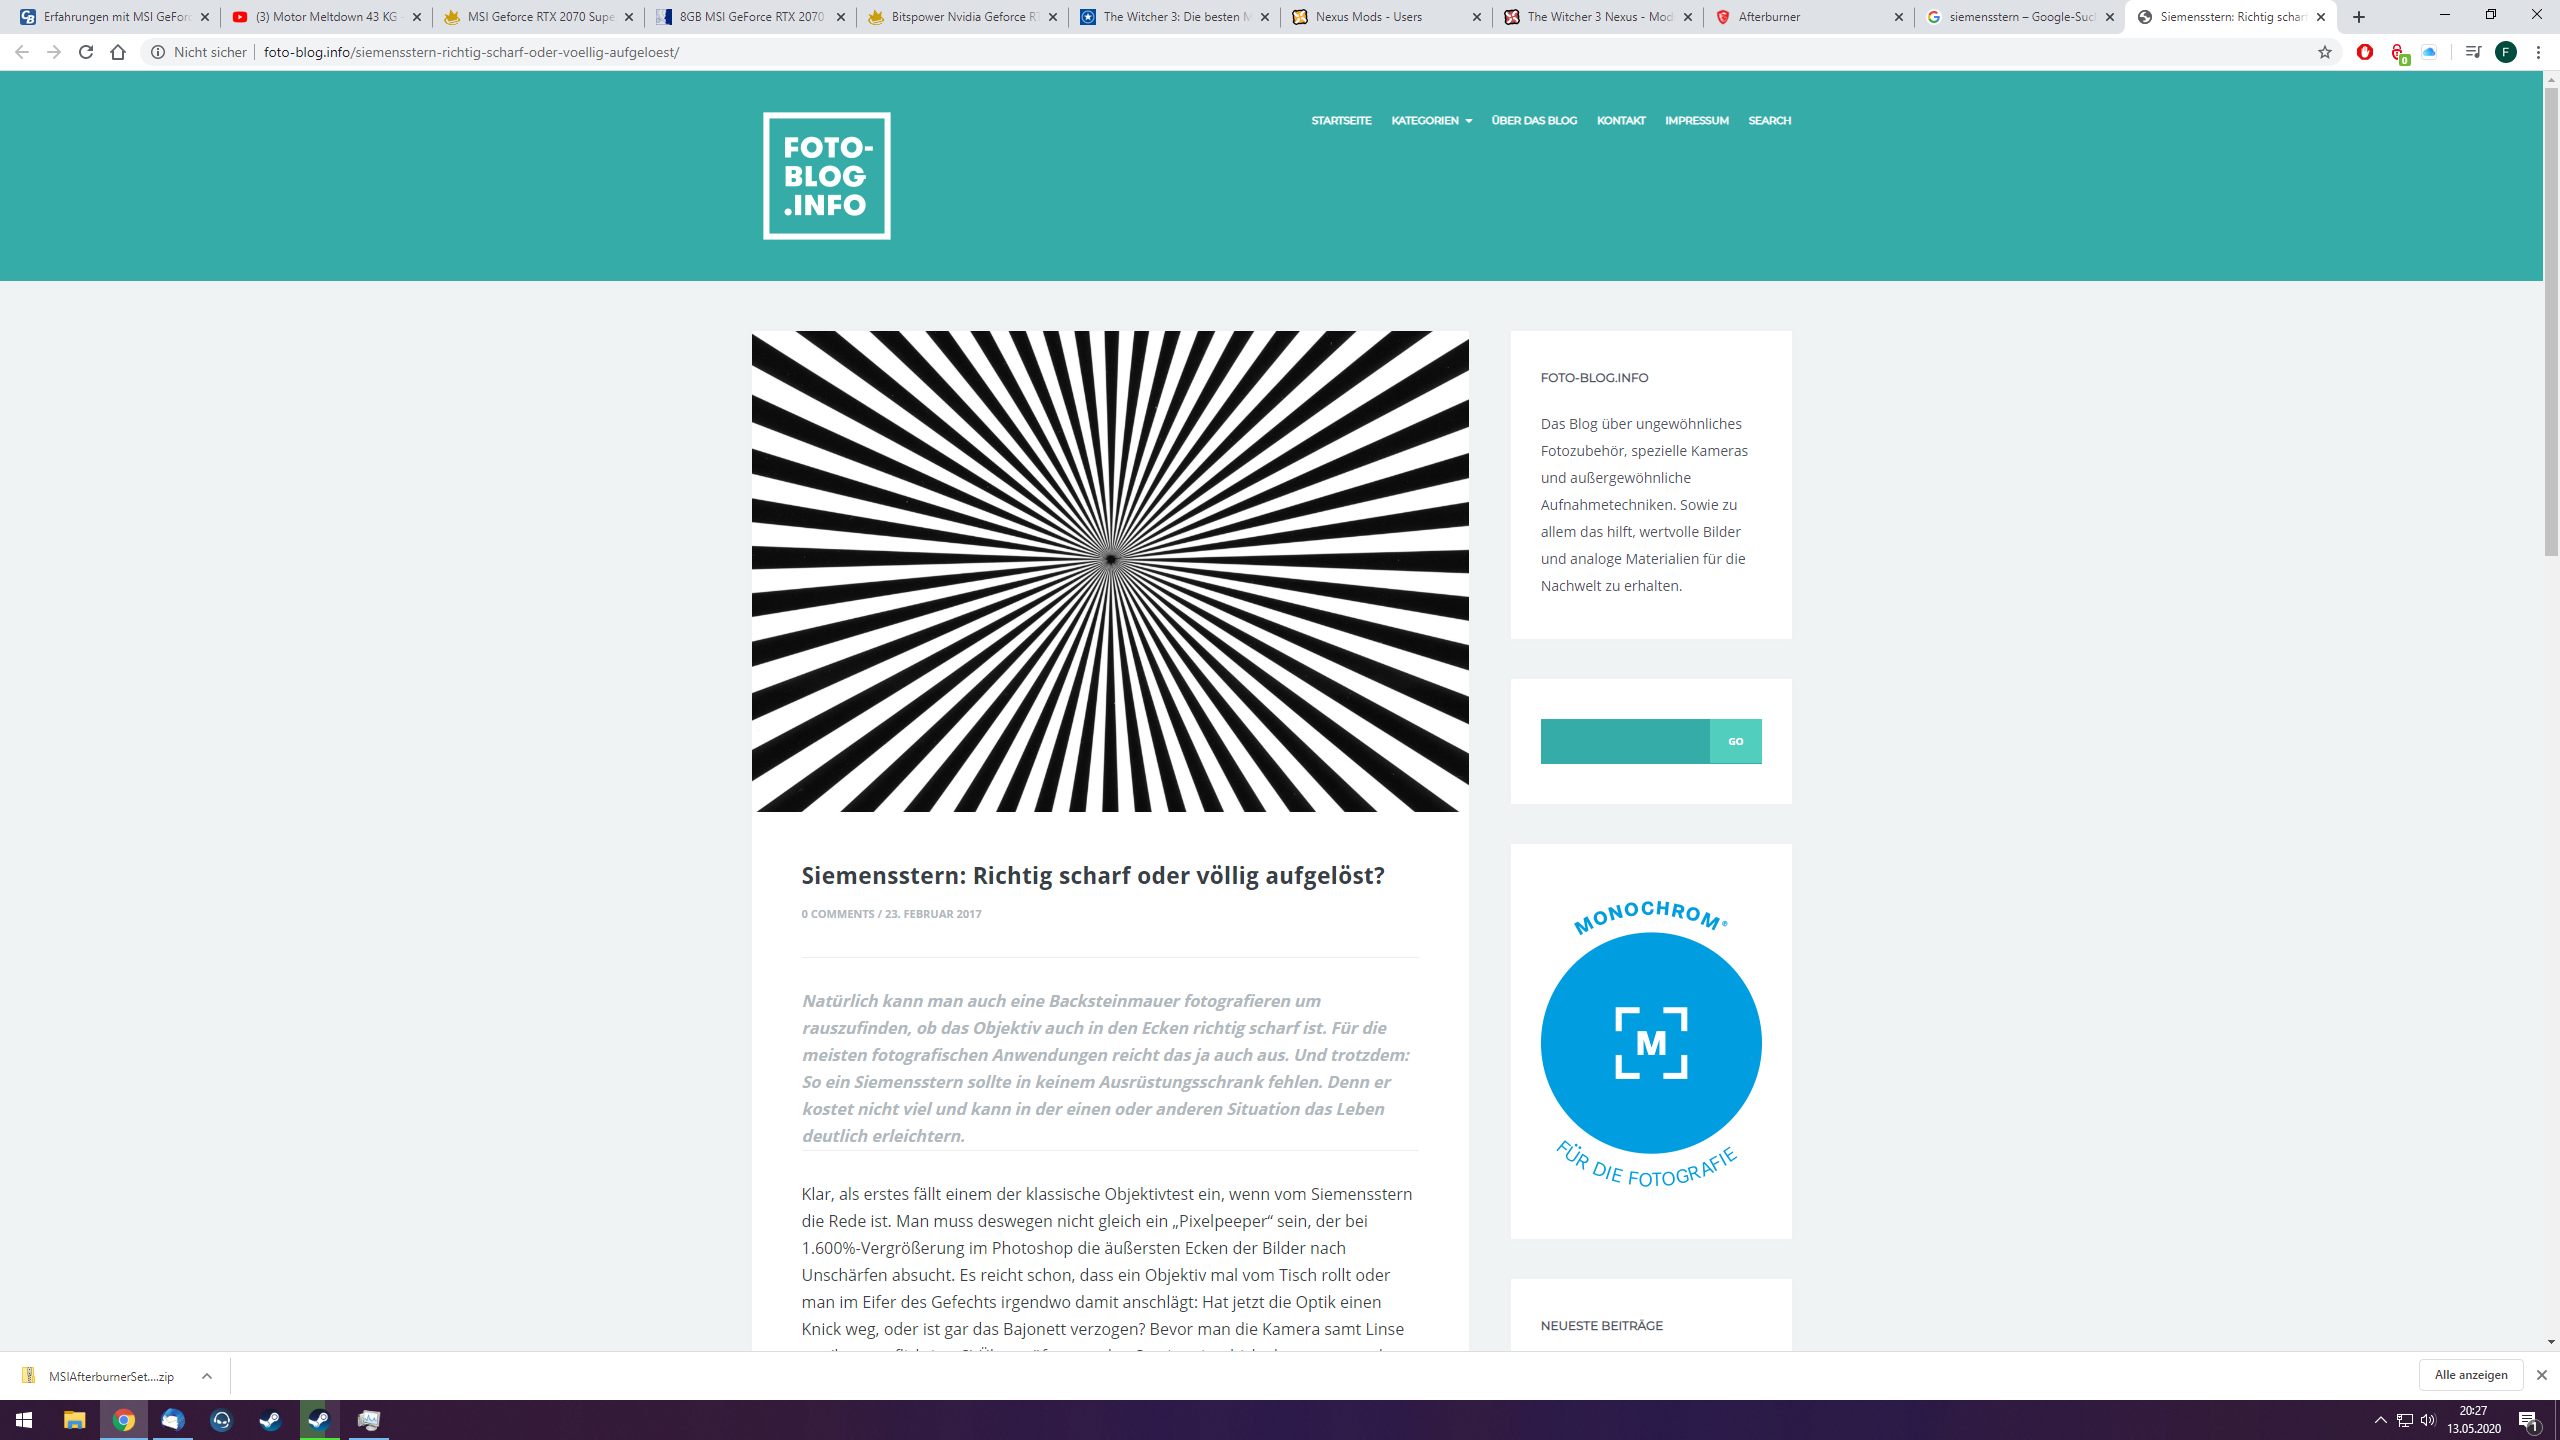Click the GO search button
Viewport: 2560px width, 1440px height.
1736,741
